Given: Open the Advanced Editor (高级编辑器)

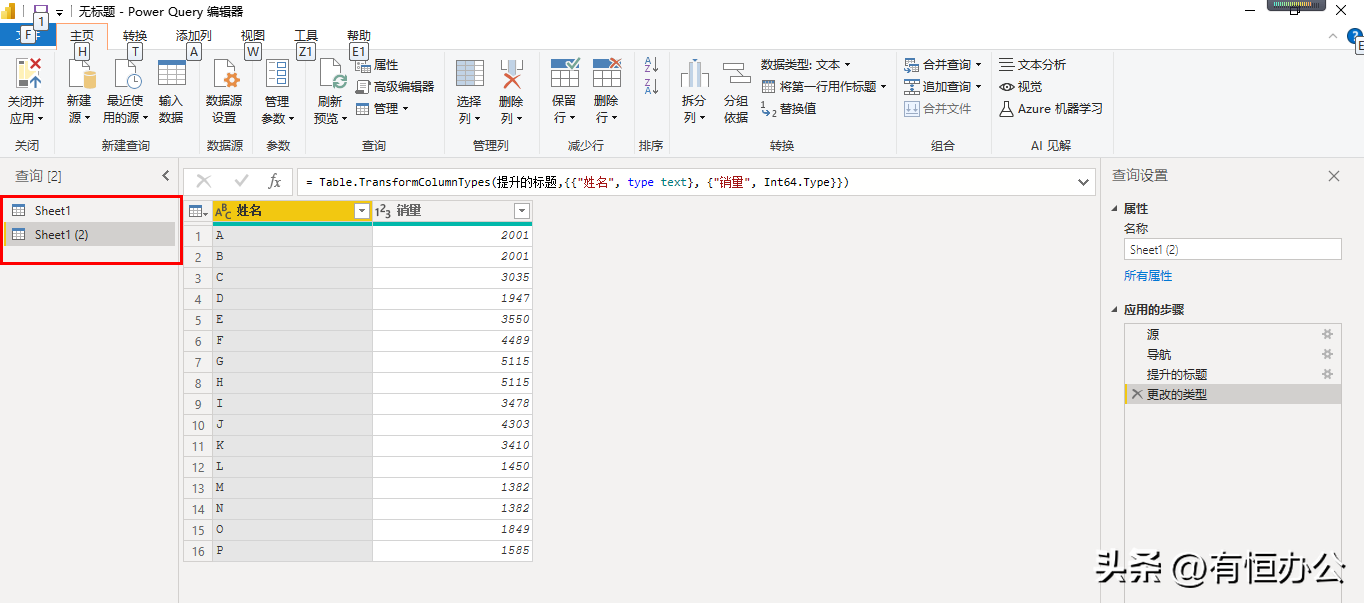Looking at the screenshot, I should [395, 87].
